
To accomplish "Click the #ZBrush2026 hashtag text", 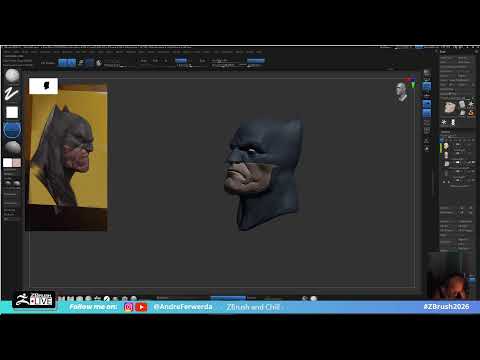I will pos(446,307).
